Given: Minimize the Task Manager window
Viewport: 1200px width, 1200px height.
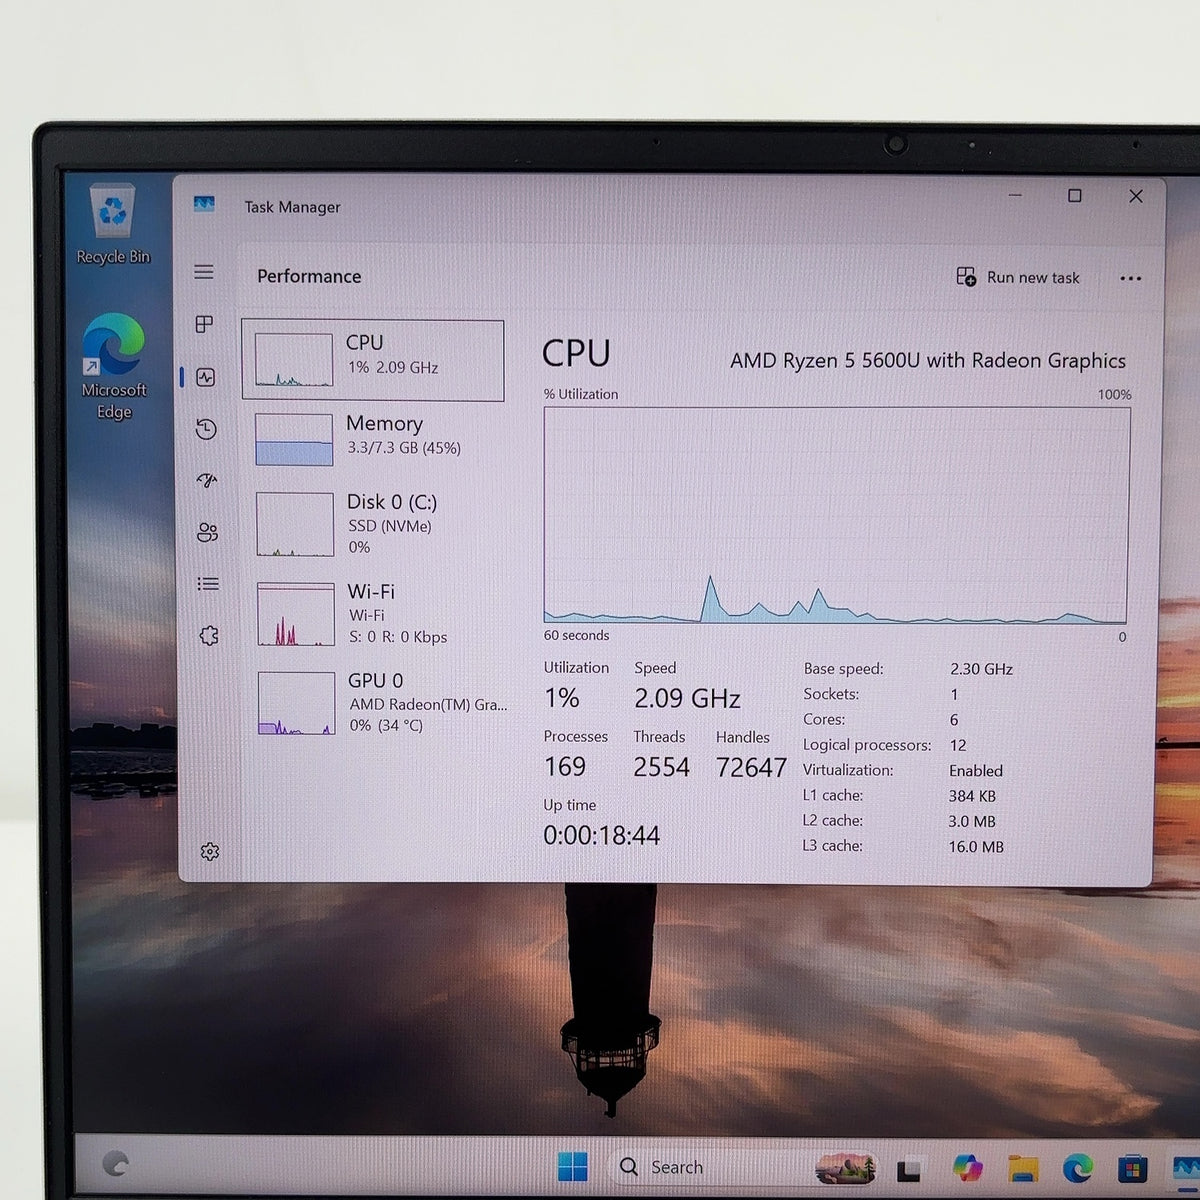Looking at the screenshot, I should pyautogui.click(x=1016, y=196).
